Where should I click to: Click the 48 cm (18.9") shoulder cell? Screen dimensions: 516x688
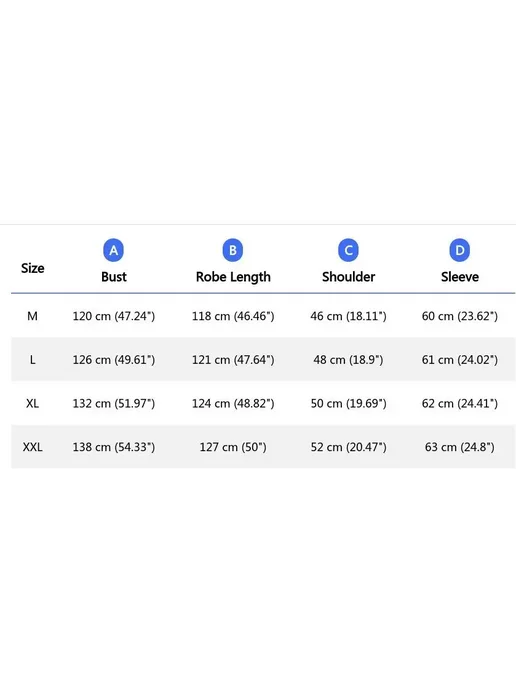click(348, 360)
